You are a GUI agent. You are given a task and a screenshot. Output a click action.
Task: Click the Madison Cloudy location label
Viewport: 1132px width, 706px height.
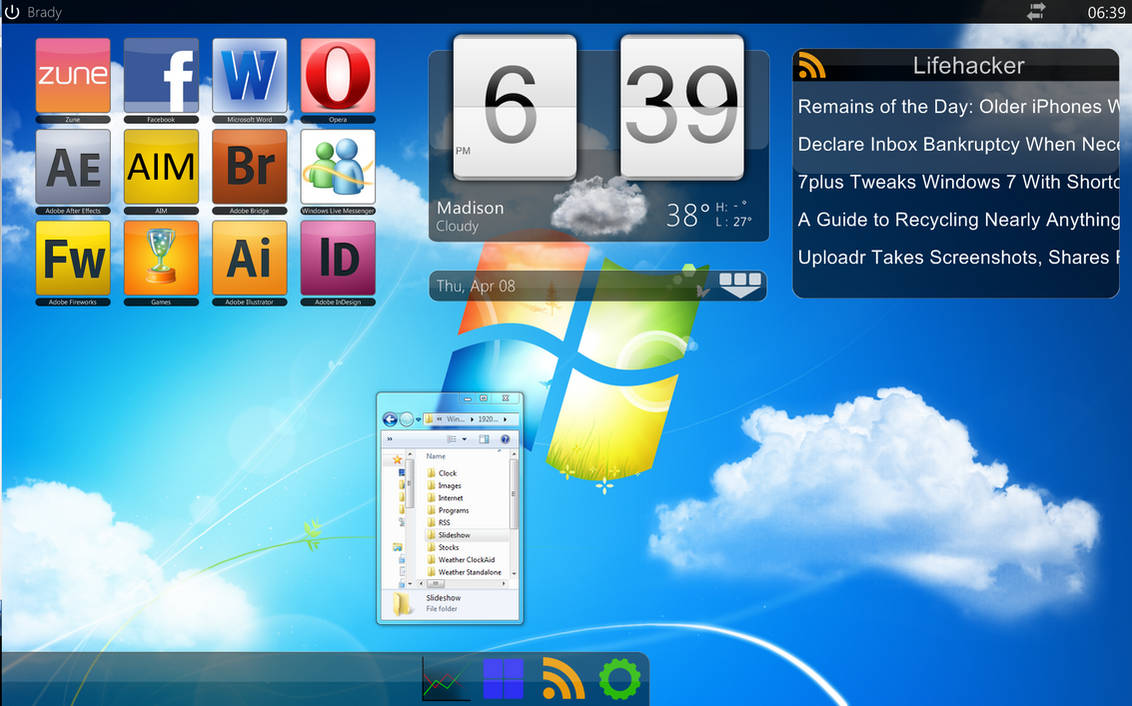[x=470, y=217]
